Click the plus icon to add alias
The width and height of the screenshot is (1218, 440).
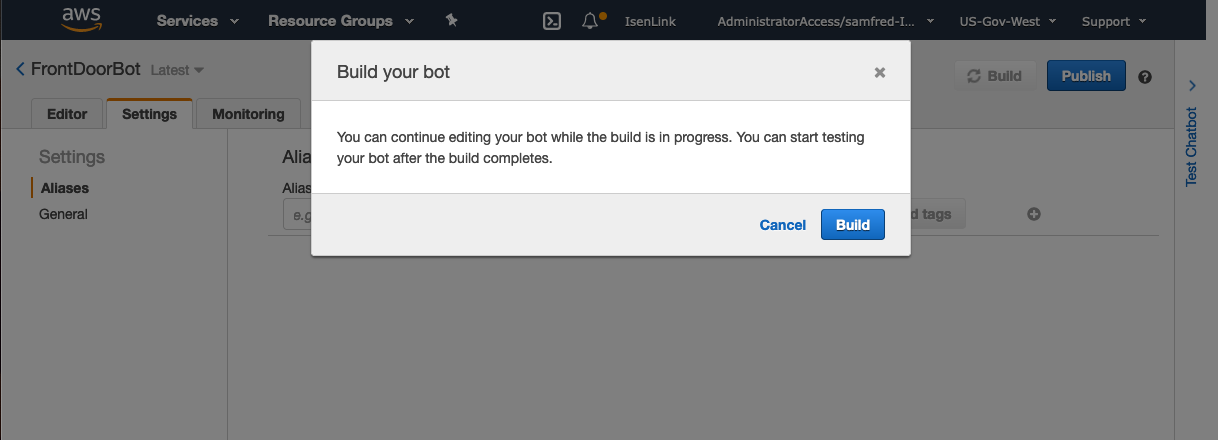pyautogui.click(x=1034, y=214)
